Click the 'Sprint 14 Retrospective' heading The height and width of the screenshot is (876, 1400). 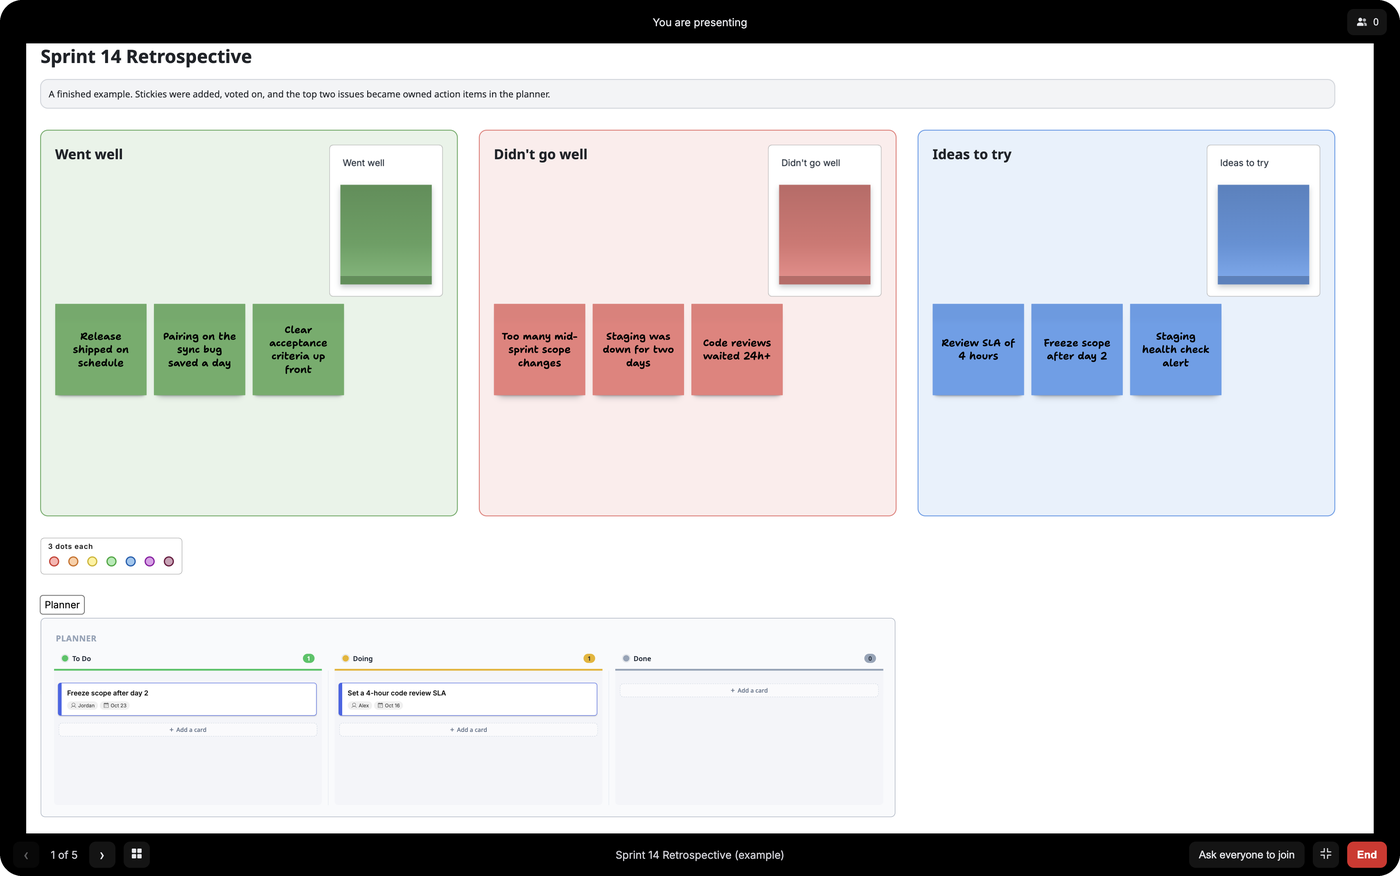click(x=146, y=57)
